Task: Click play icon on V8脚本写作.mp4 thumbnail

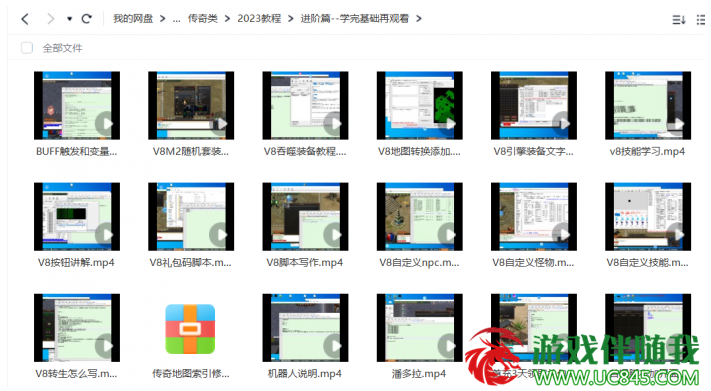Action: 334,235
